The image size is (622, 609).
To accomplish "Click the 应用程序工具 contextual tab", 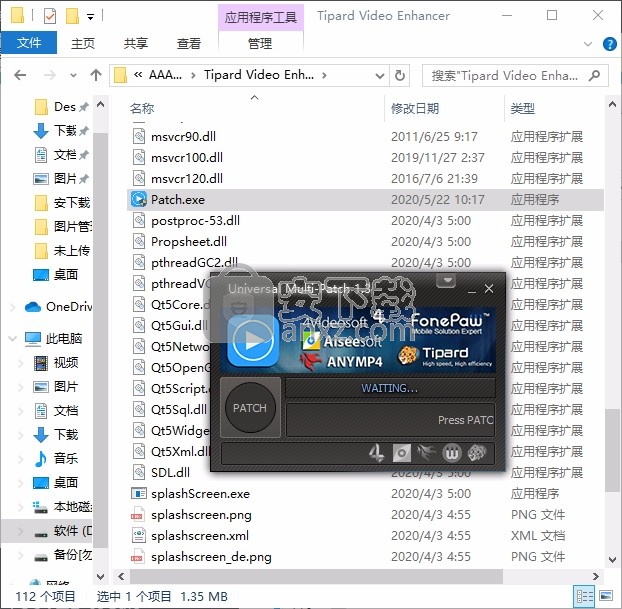I will click(261, 17).
